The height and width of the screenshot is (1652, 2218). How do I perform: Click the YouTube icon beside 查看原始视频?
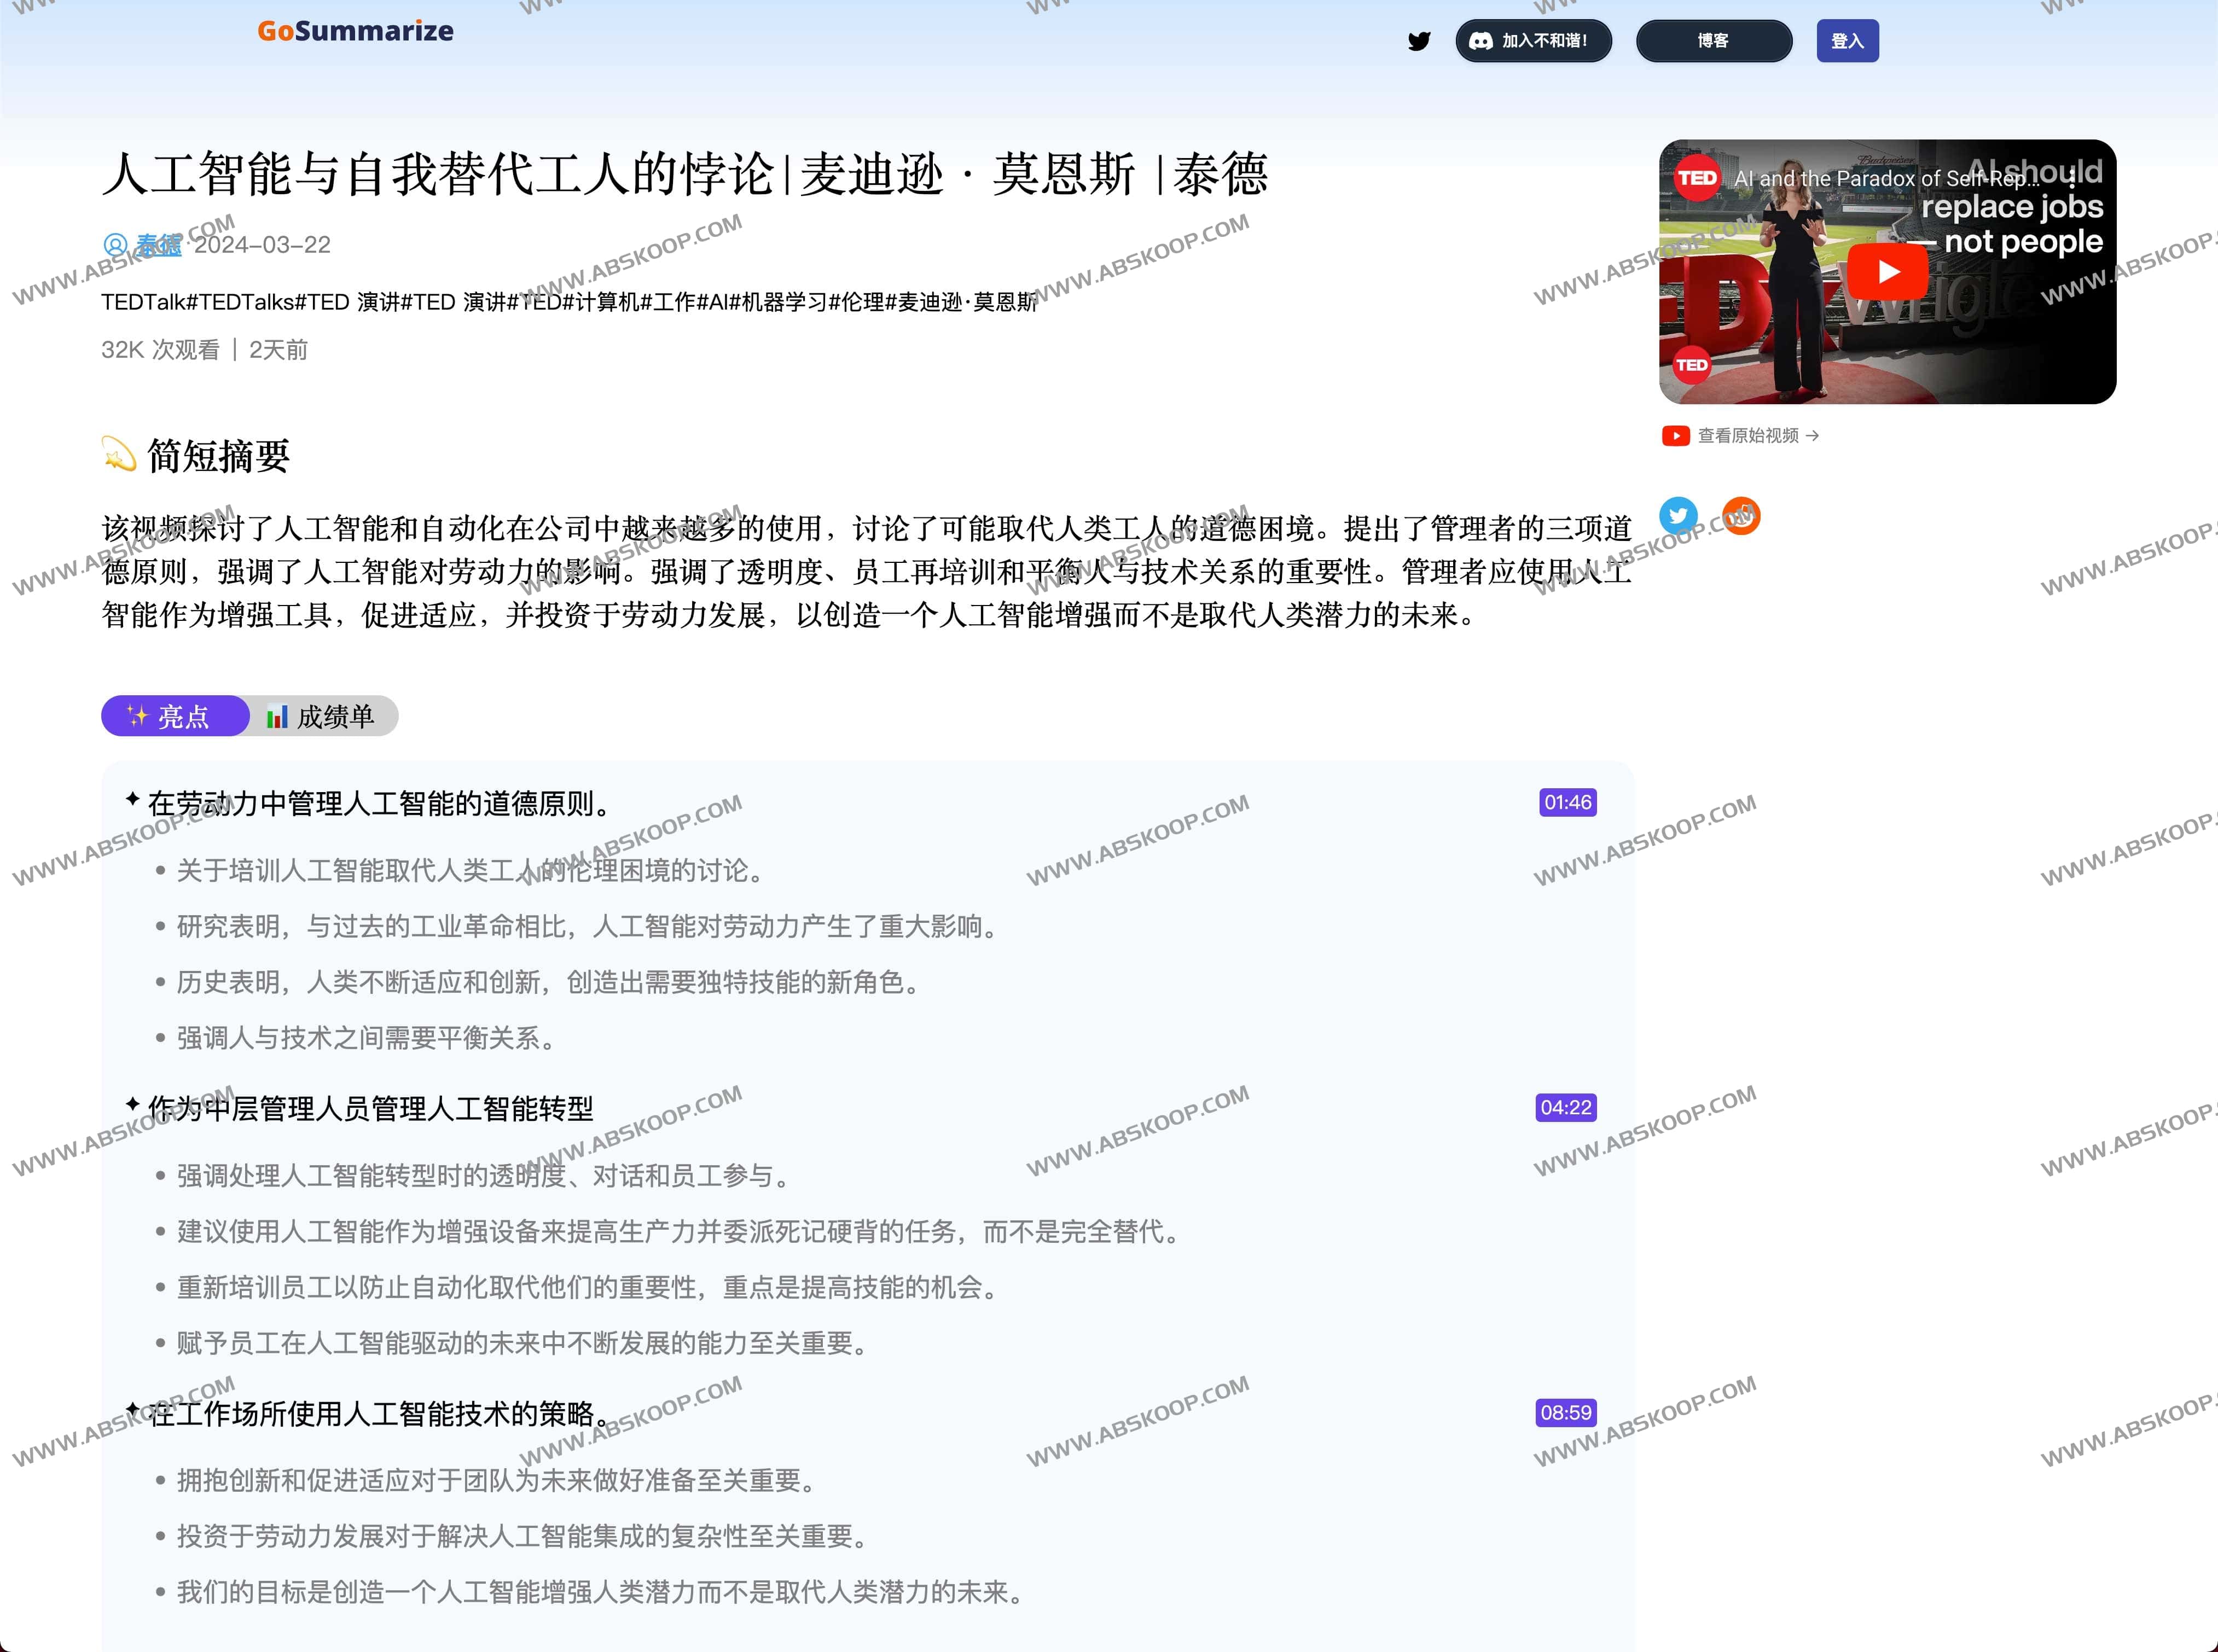(x=1676, y=435)
